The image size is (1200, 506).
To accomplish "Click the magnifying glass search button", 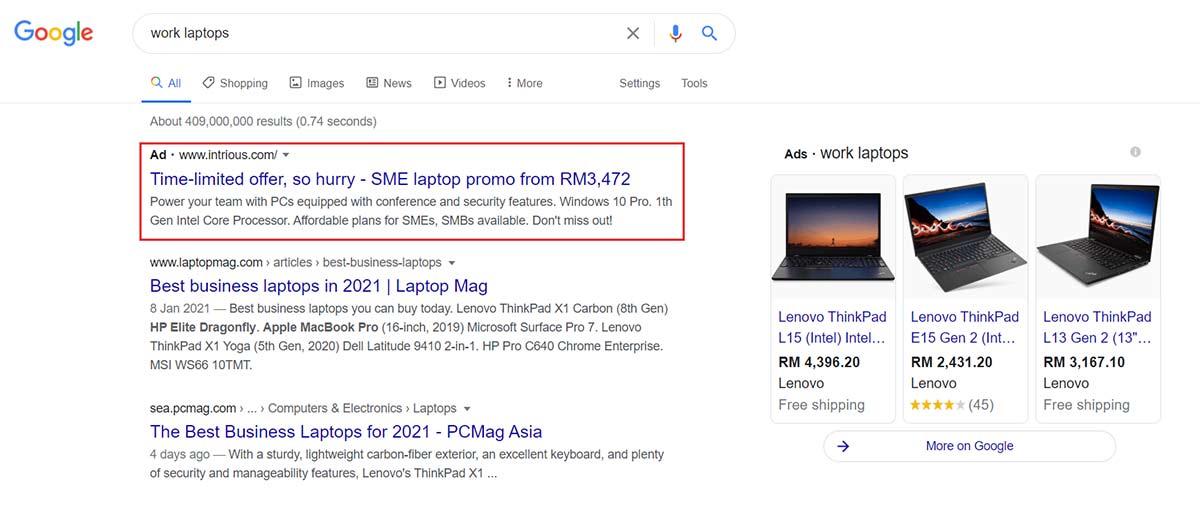I will 709,33.
